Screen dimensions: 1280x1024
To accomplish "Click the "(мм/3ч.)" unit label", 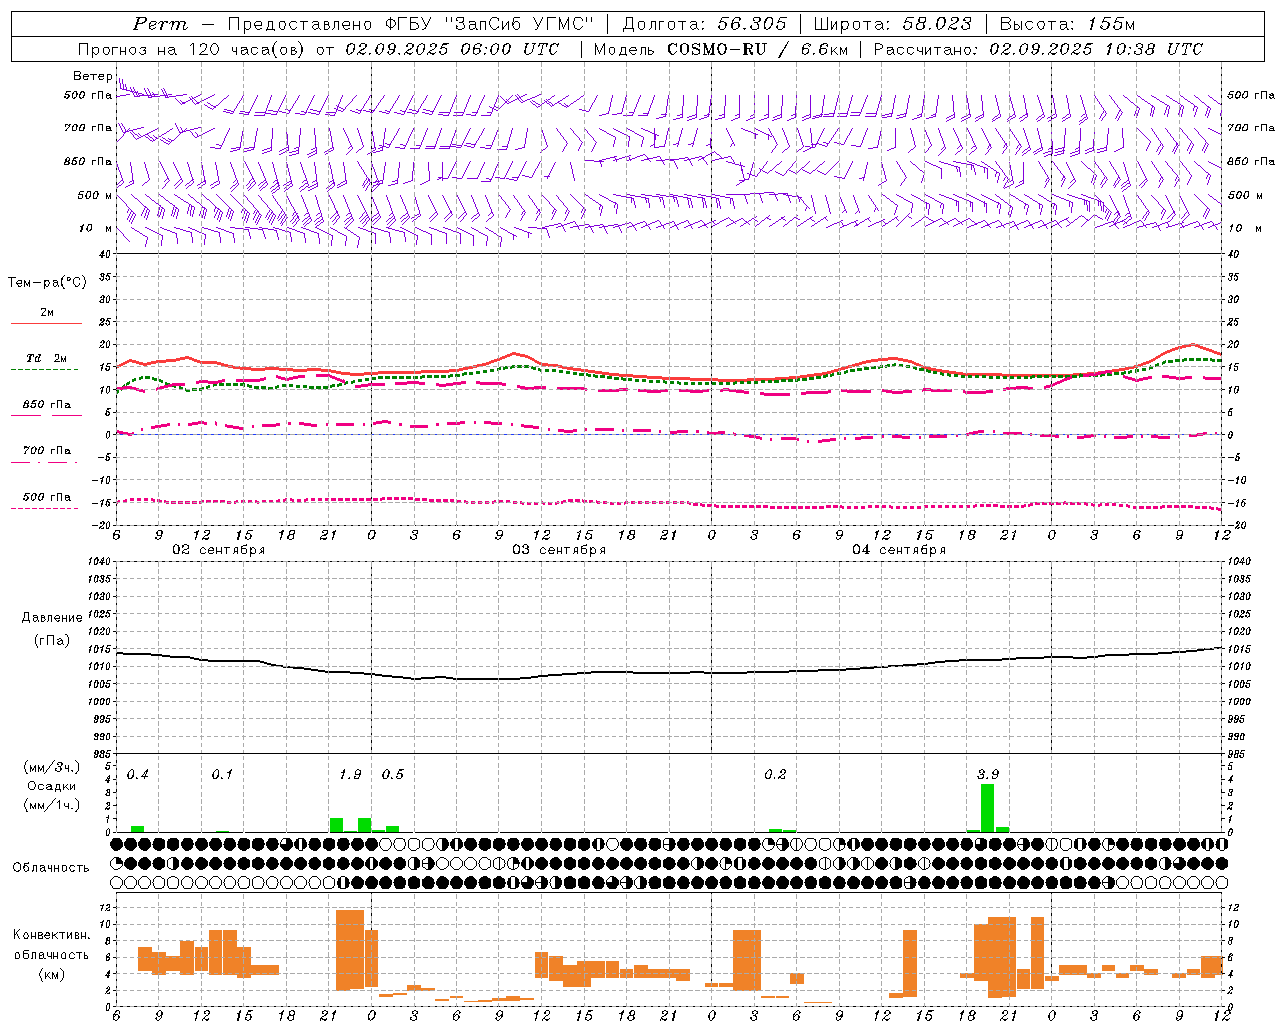I will coord(52,767).
